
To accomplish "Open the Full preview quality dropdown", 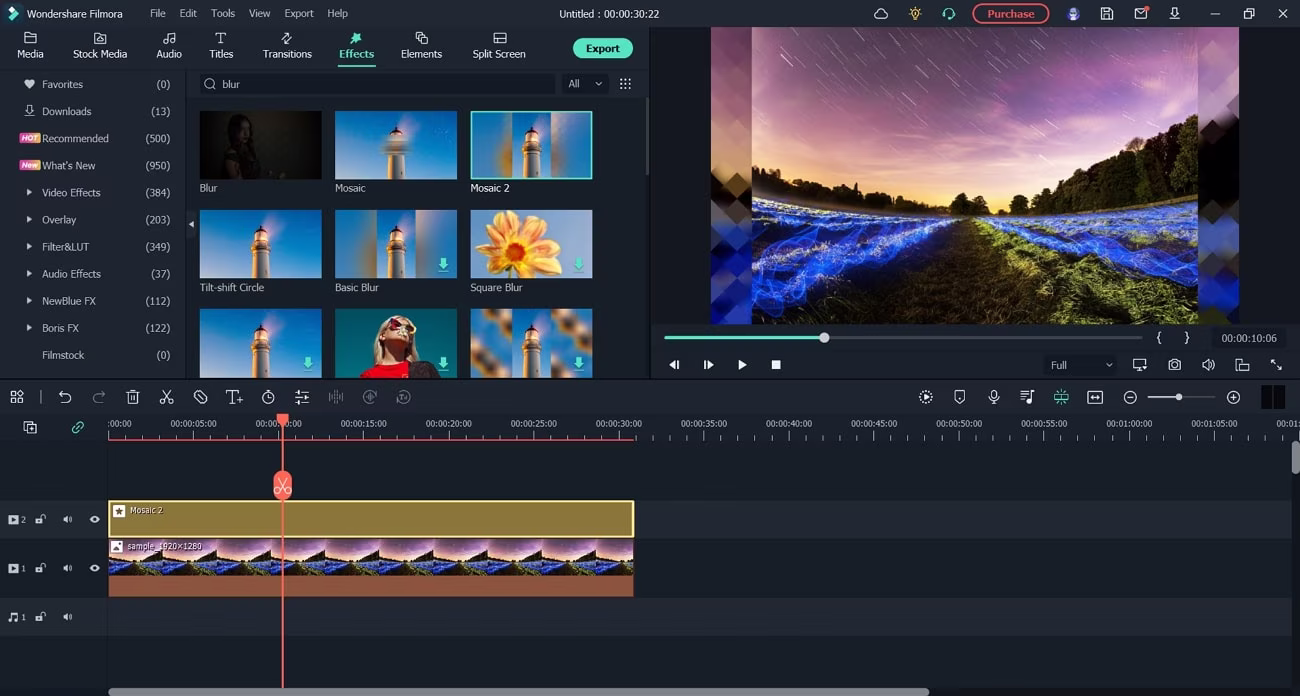I will point(1079,365).
